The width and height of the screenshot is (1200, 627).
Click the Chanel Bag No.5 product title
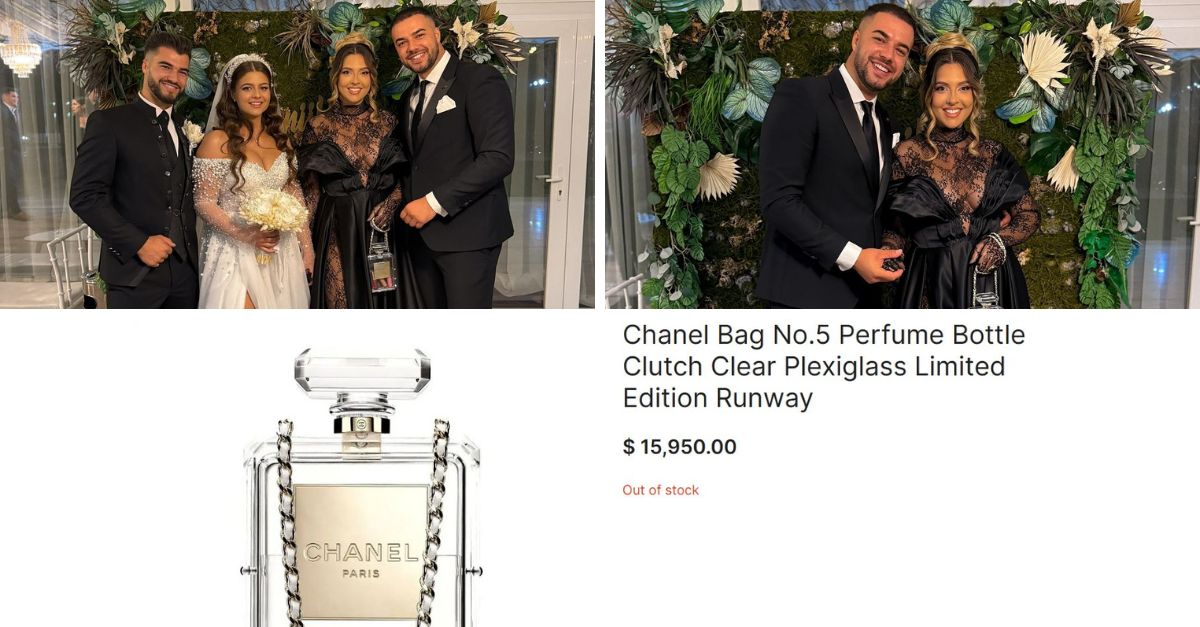tap(823, 366)
